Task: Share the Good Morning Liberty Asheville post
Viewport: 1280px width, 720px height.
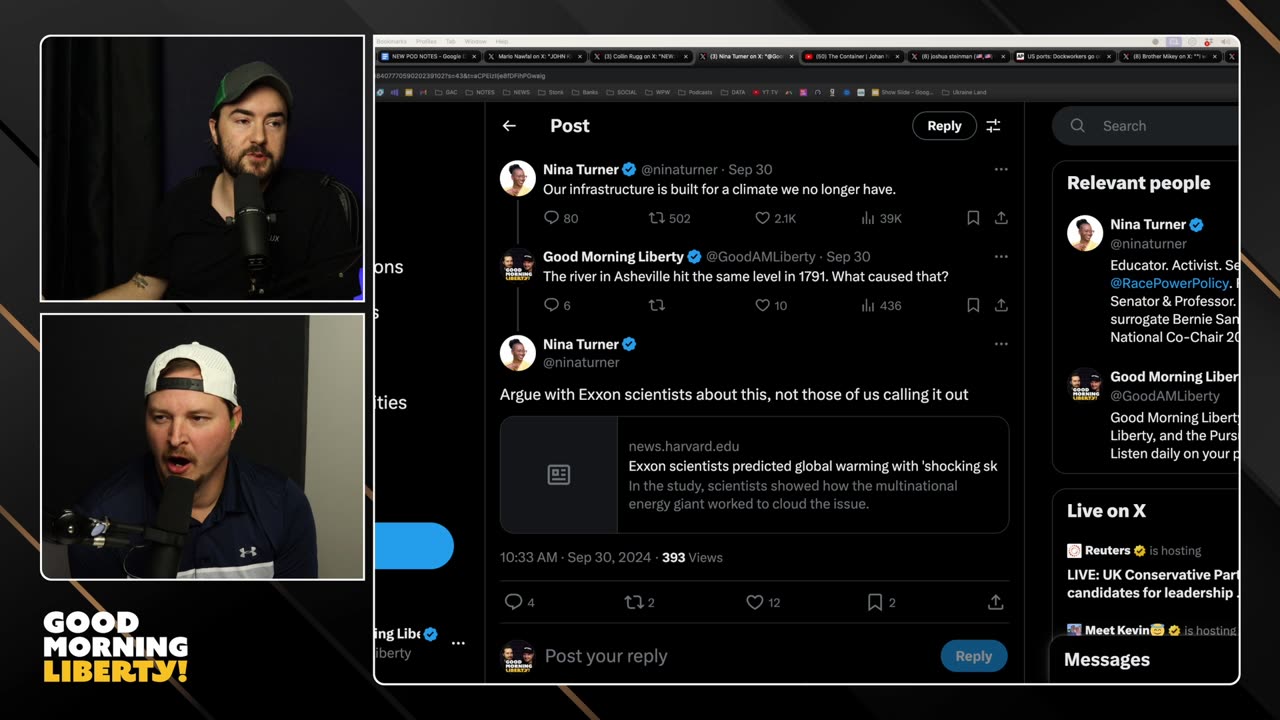Action: point(1001,305)
